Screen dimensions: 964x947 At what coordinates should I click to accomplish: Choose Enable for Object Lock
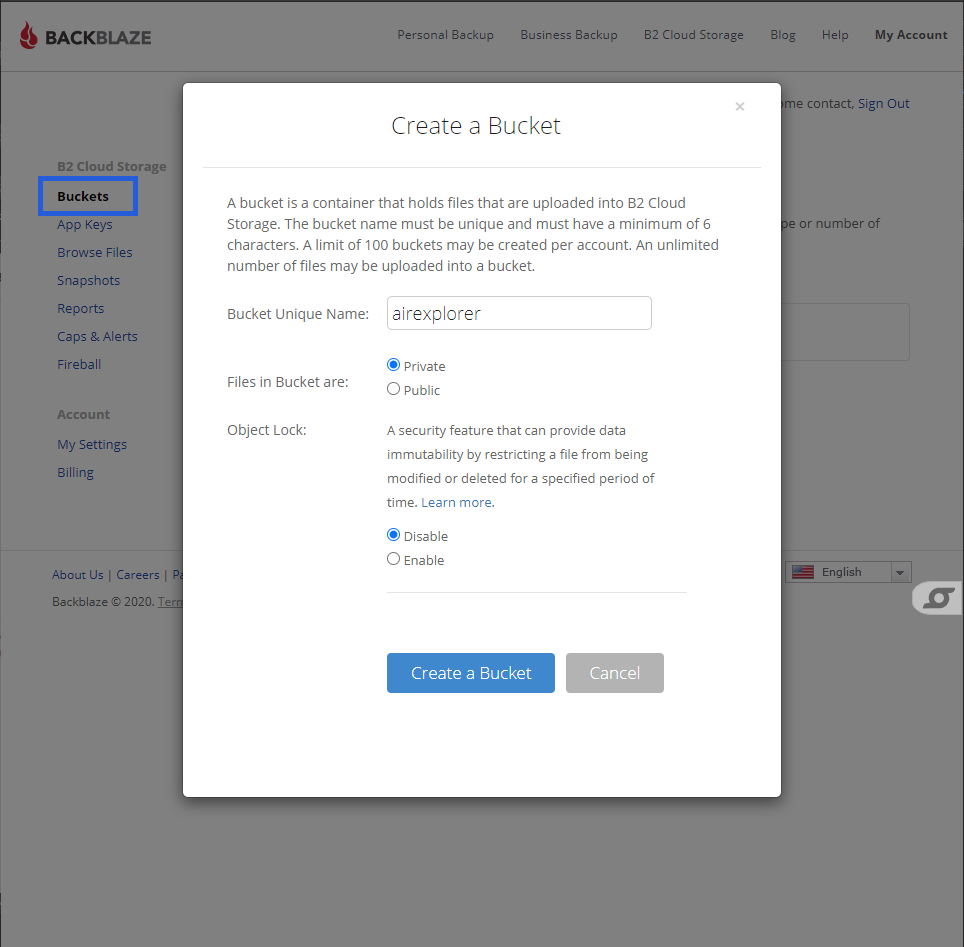393,559
